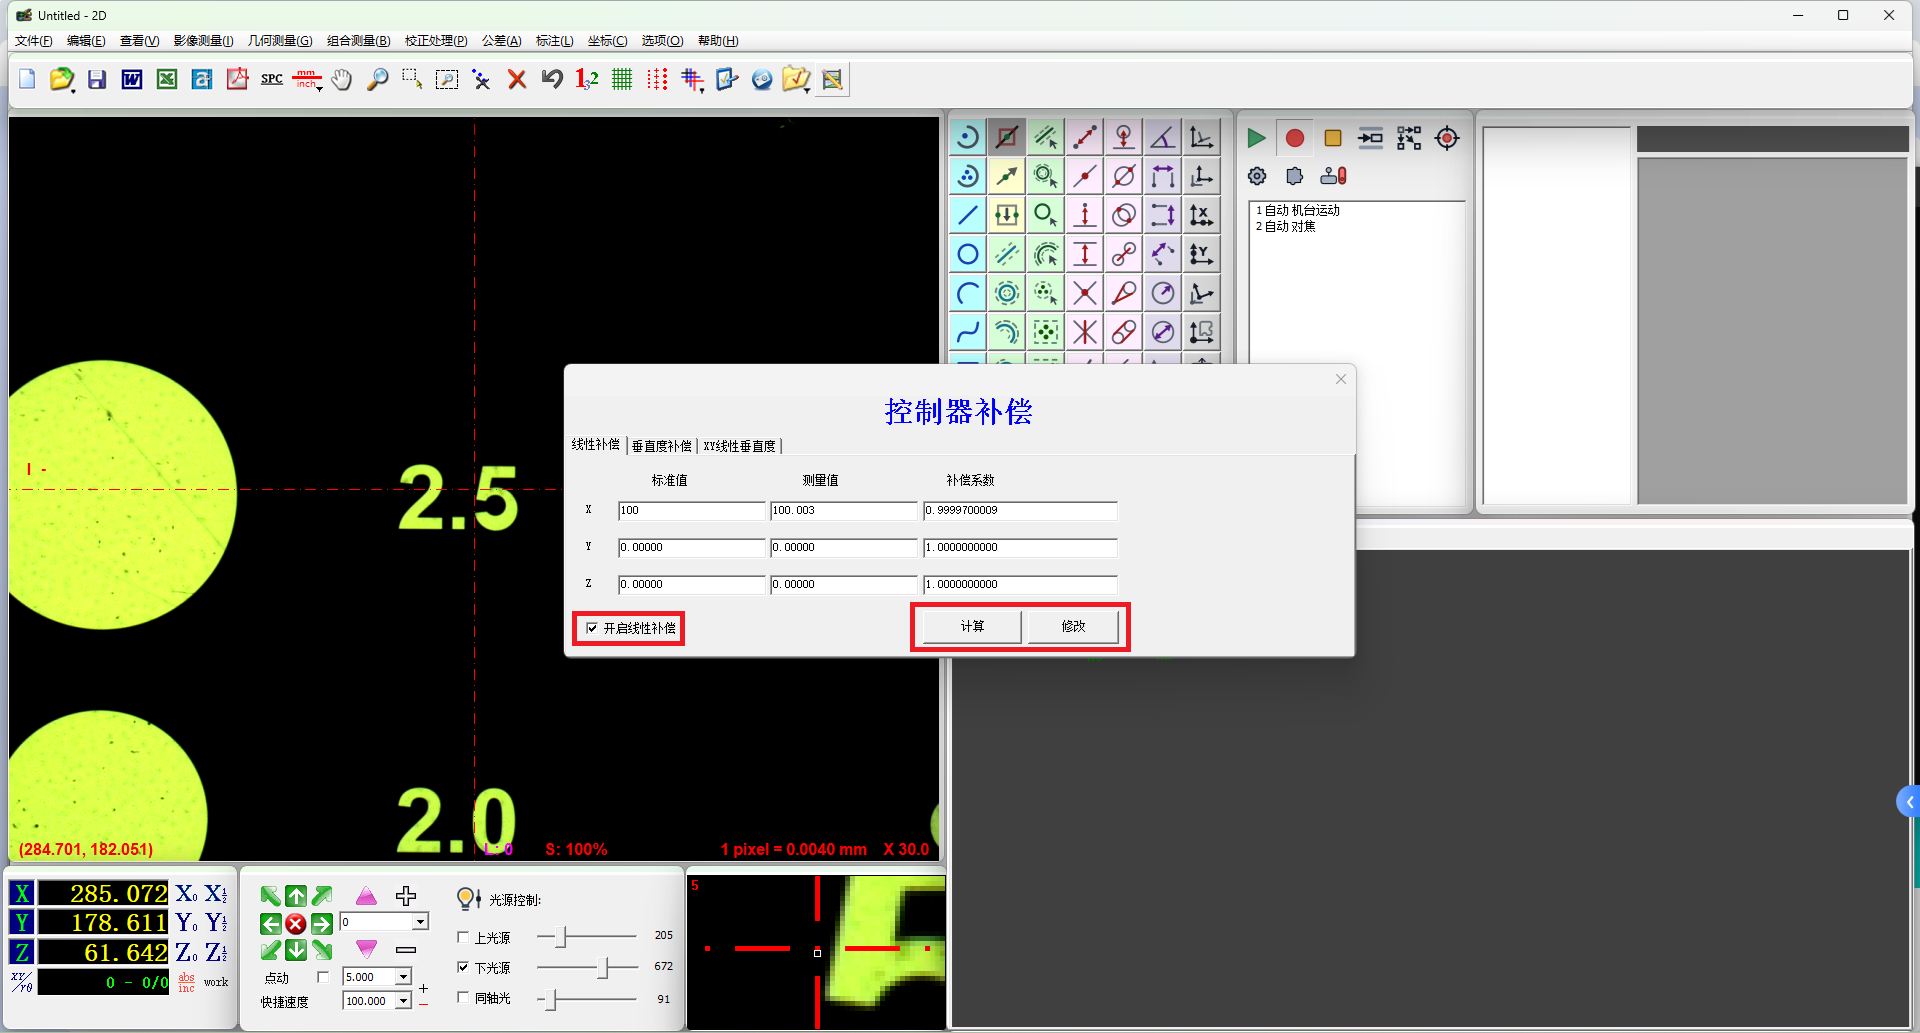Activate the magnifier zoom tool
This screenshot has height=1033, width=1920.
coord(377,79)
